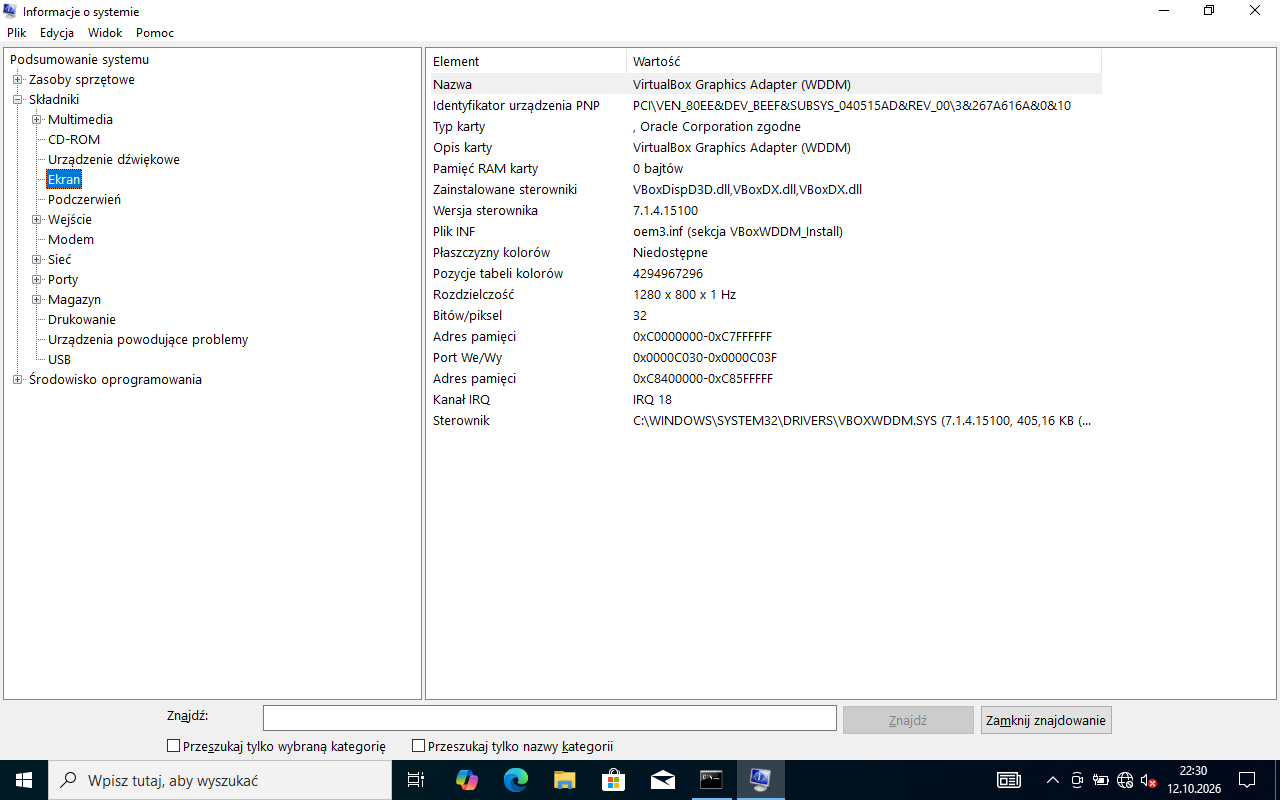Select Podsumowanie systemu tree root
1280x800 pixels.
click(x=79, y=60)
